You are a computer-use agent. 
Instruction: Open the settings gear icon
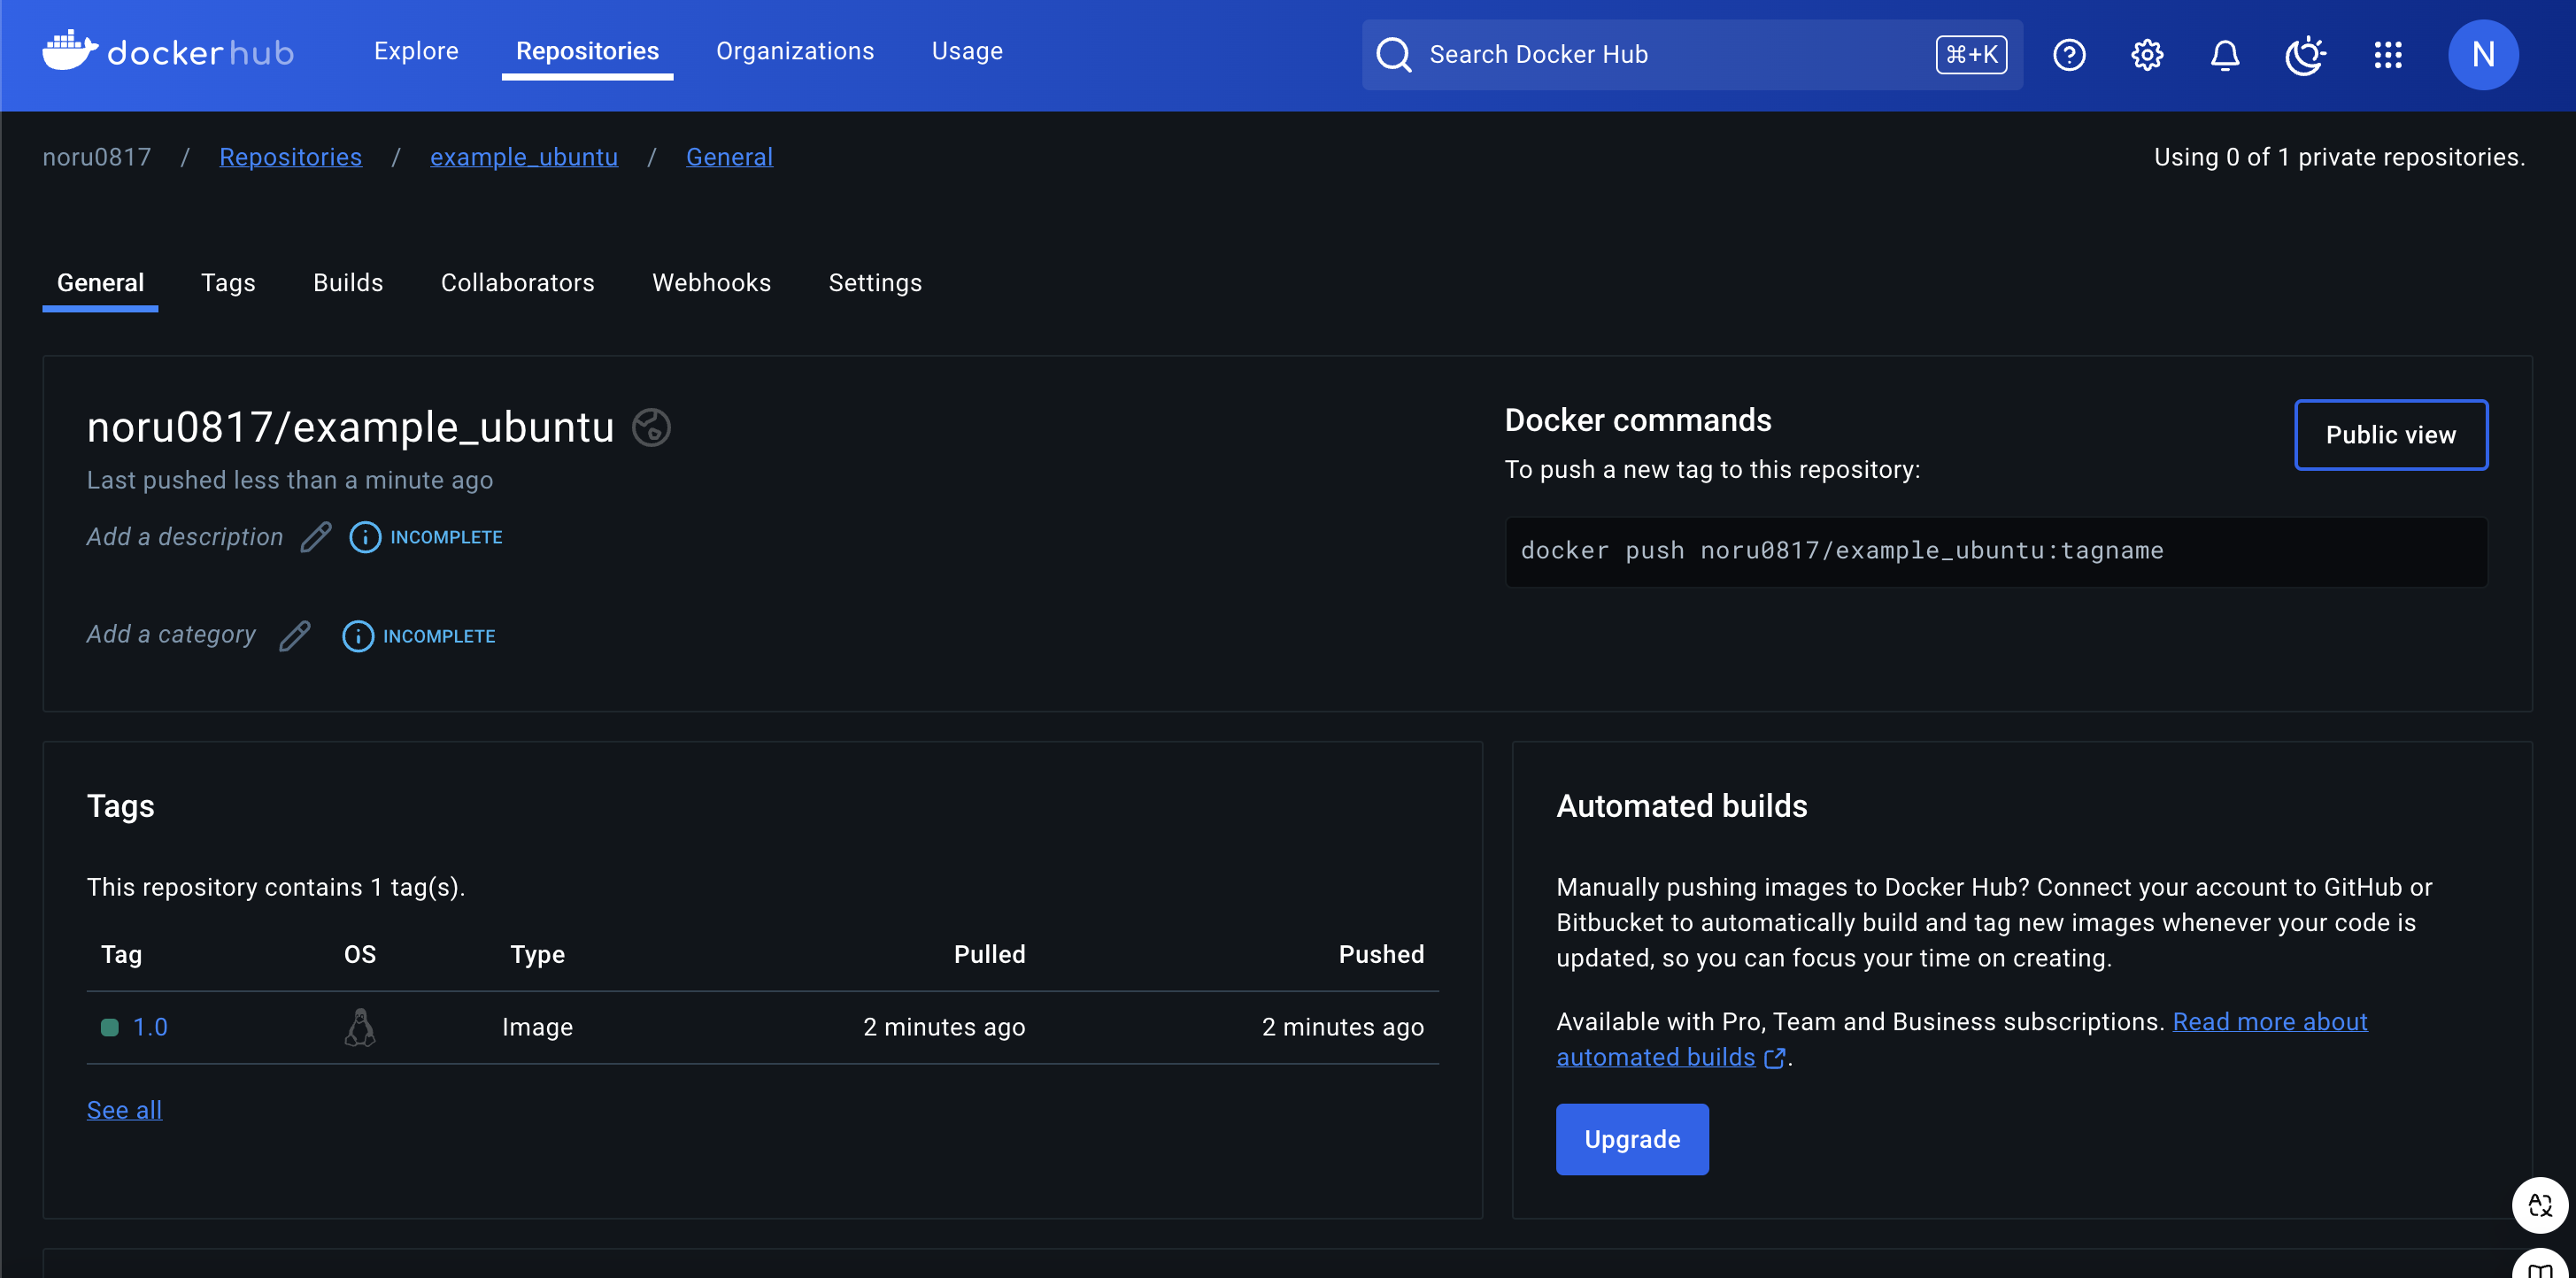[2147, 54]
